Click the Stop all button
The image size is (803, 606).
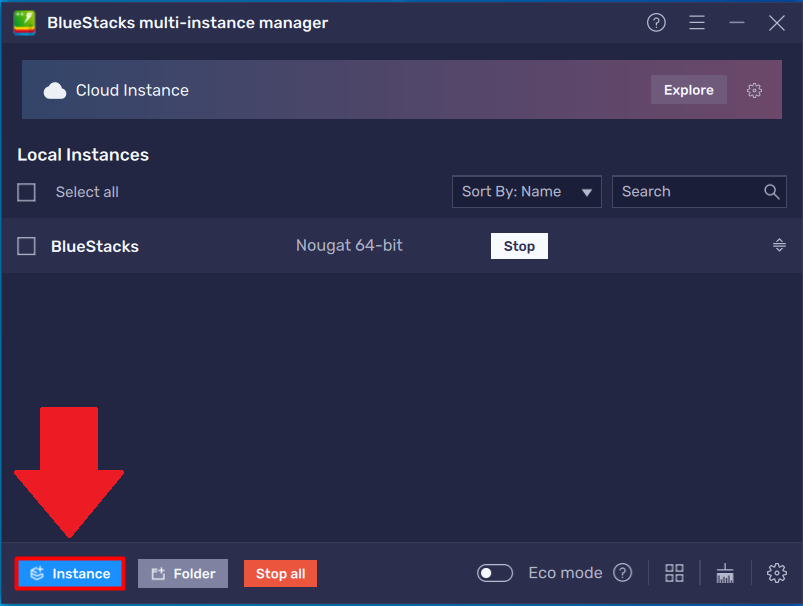point(280,573)
